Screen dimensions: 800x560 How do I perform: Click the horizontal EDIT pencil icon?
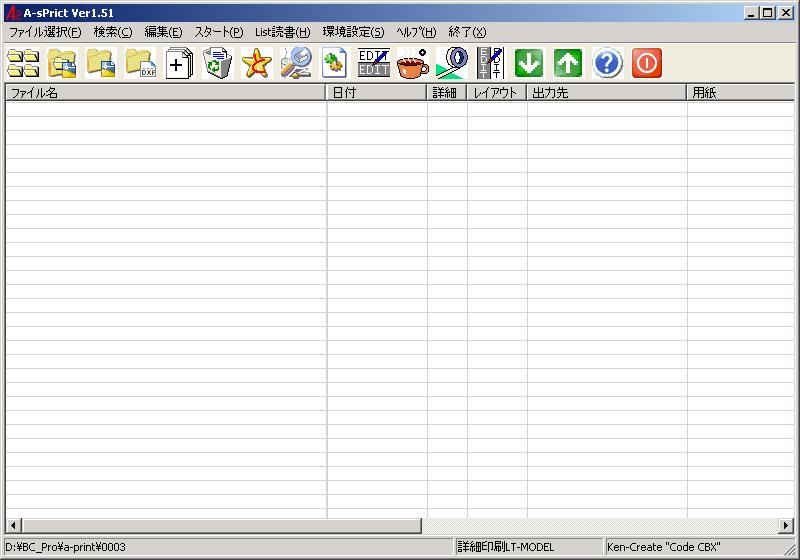tap(374, 64)
